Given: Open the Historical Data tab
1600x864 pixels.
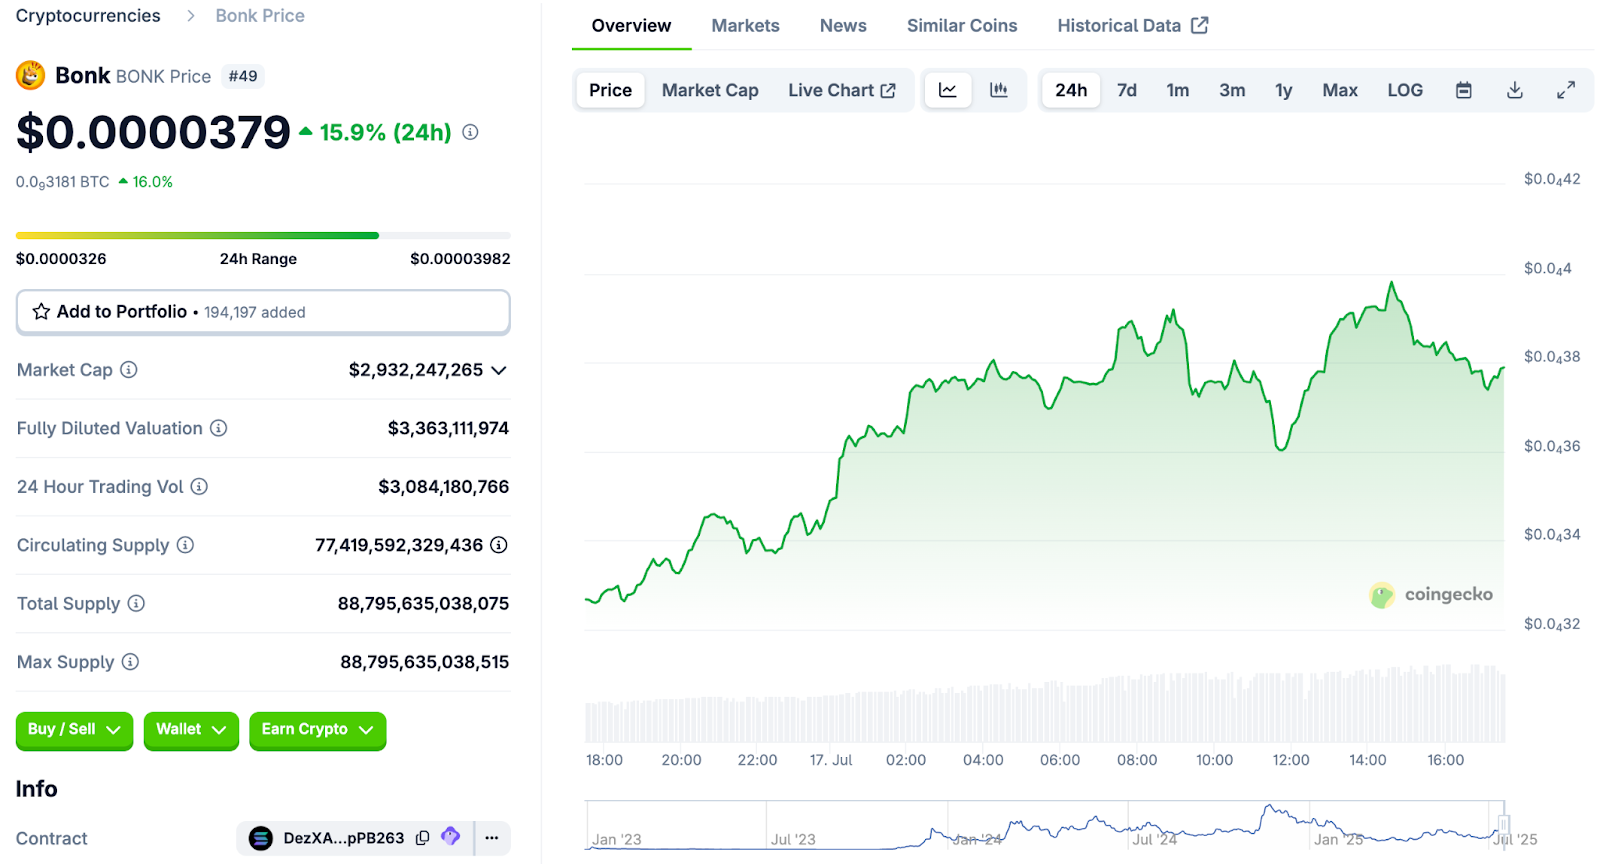Looking at the screenshot, I should pos(1132,25).
